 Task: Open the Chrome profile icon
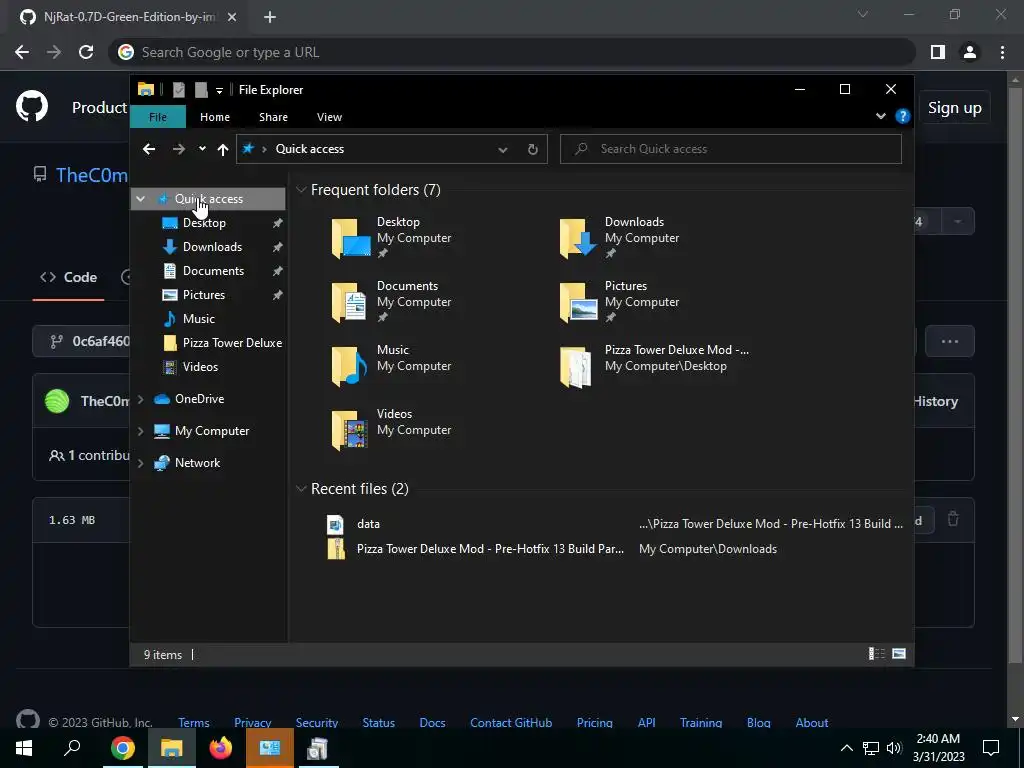[970, 52]
